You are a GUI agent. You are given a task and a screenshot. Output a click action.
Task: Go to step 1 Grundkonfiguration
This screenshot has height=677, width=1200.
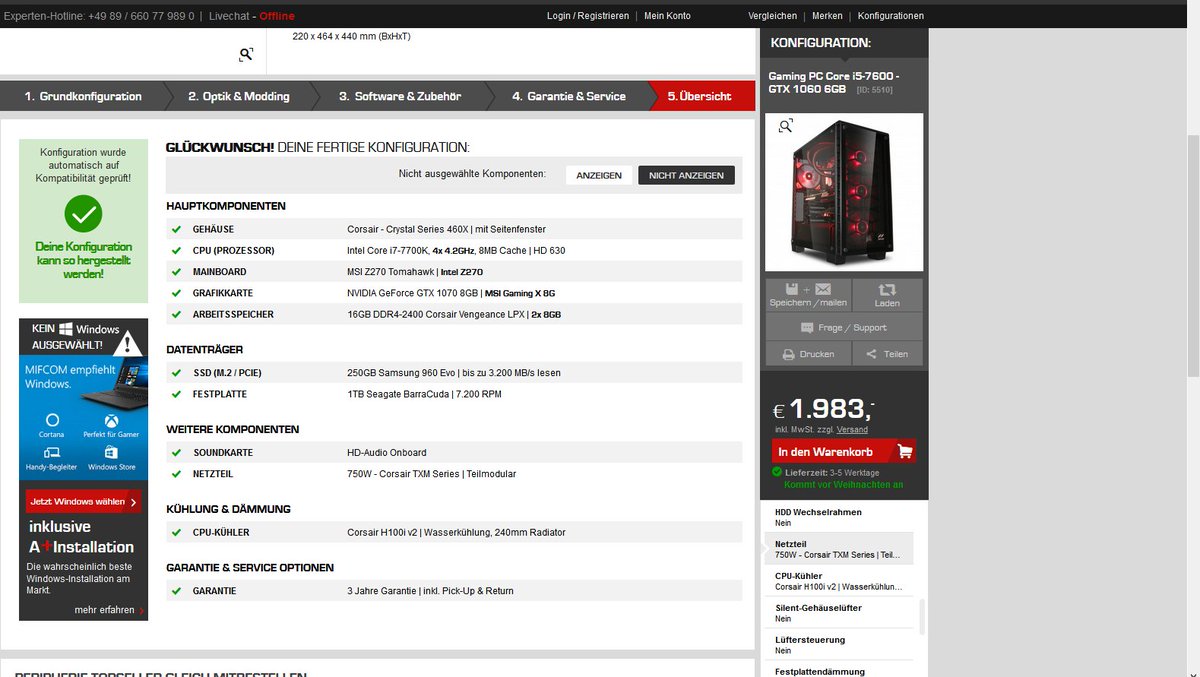[x=83, y=96]
